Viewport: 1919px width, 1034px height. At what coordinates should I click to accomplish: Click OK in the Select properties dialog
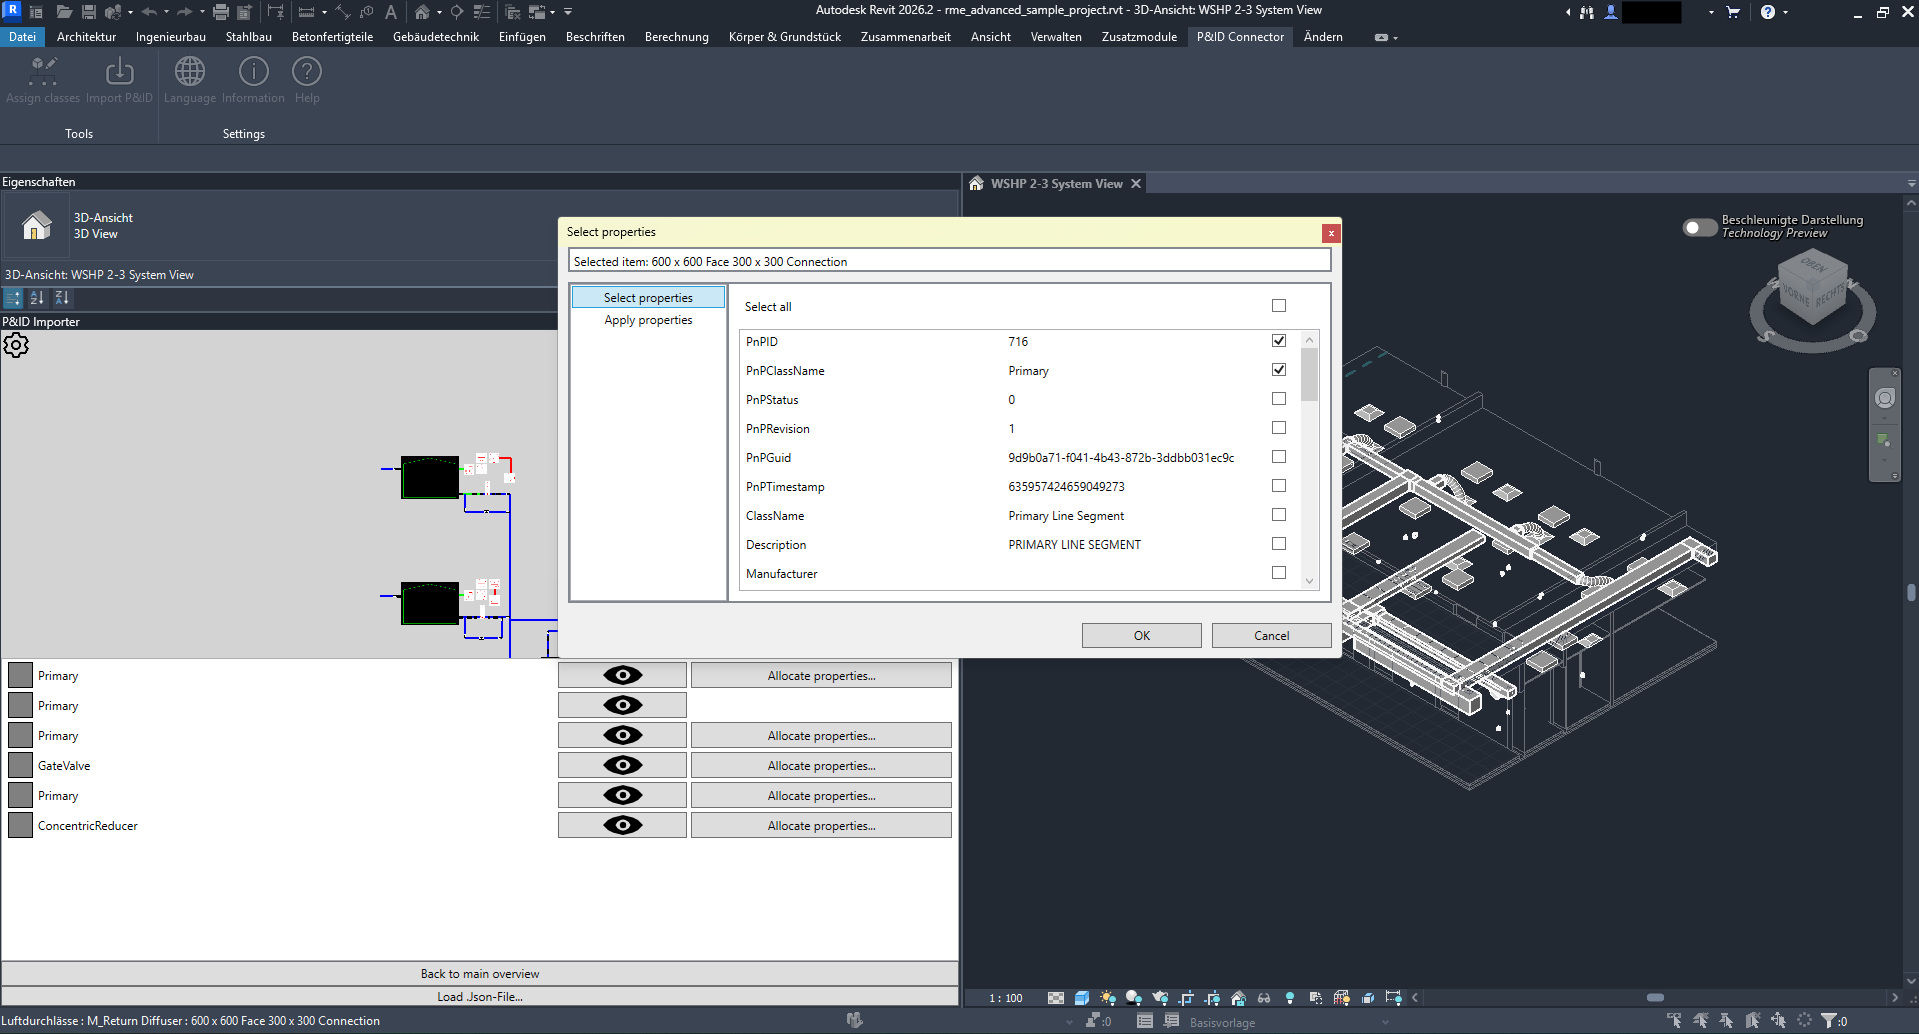1141,635
